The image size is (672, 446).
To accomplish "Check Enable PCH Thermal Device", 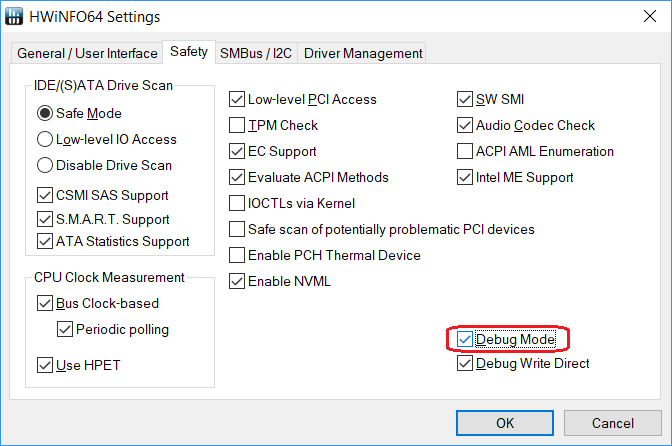I will pyautogui.click(x=237, y=255).
